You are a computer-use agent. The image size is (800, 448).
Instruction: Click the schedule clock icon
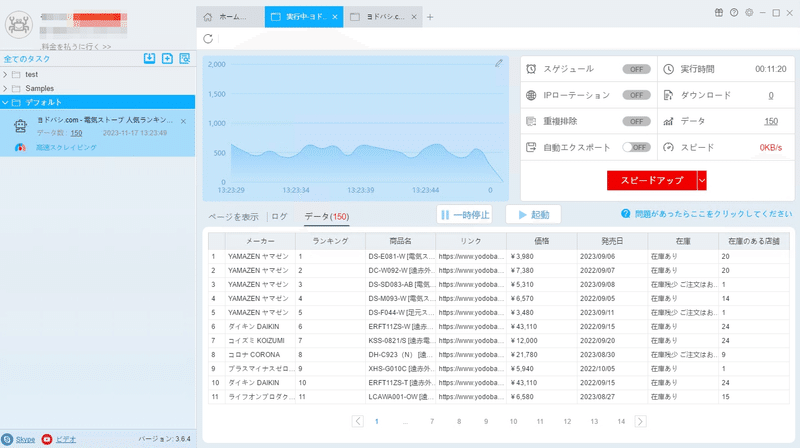(x=531, y=69)
